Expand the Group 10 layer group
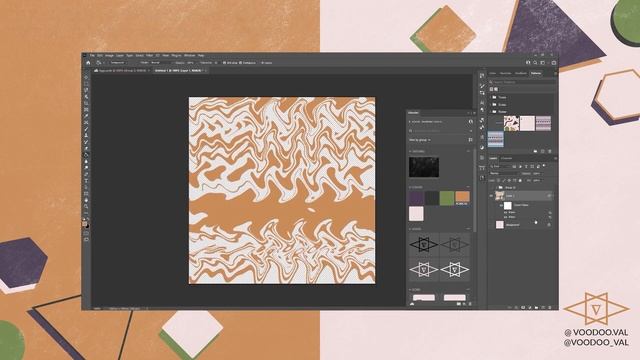This screenshot has width=640, height=360. (x=496, y=188)
